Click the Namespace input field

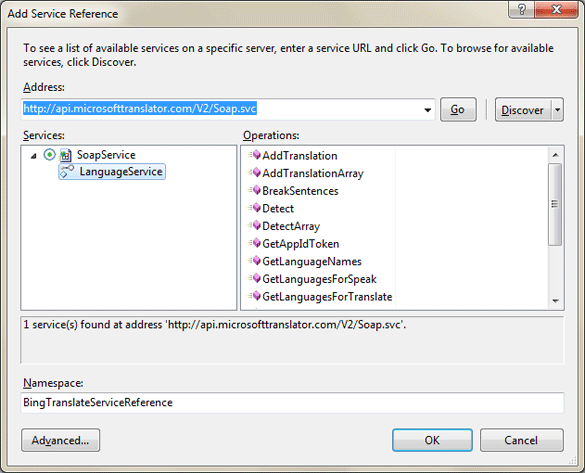[x=292, y=402]
